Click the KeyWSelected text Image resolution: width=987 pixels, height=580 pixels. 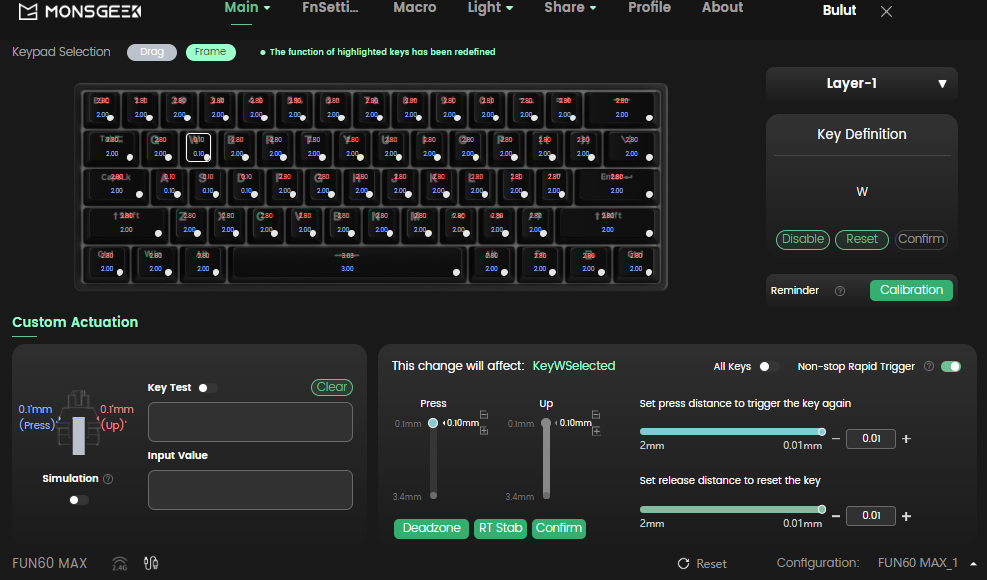573,366
